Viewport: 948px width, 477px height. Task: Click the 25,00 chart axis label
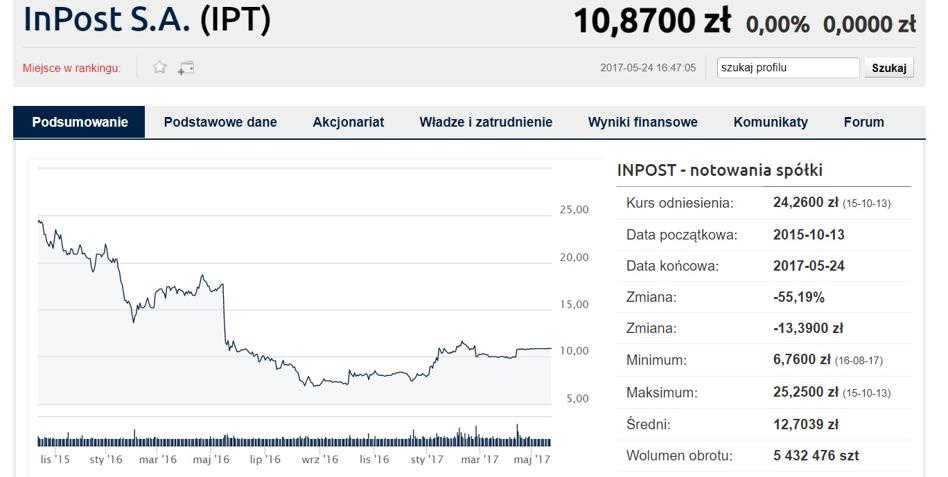(x=574, y=210)
